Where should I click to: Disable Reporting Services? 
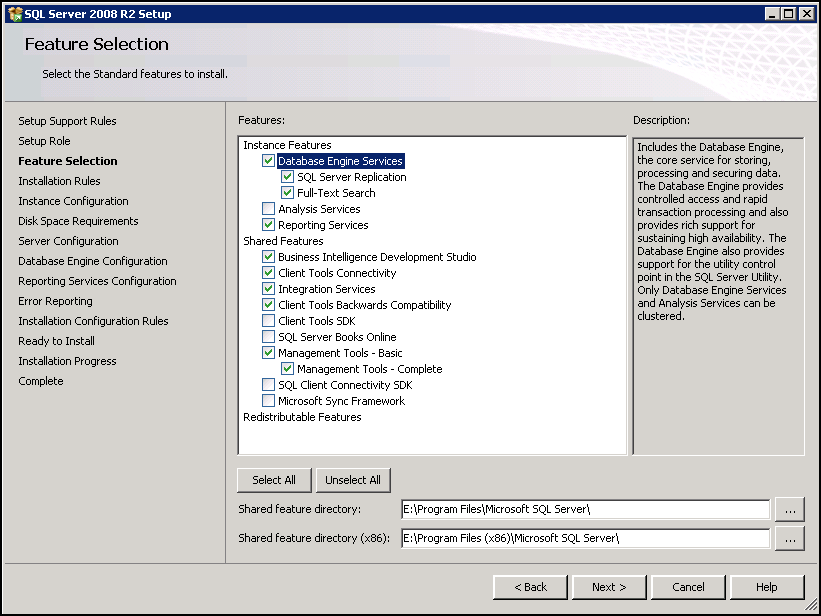click(x=267, y=225)
